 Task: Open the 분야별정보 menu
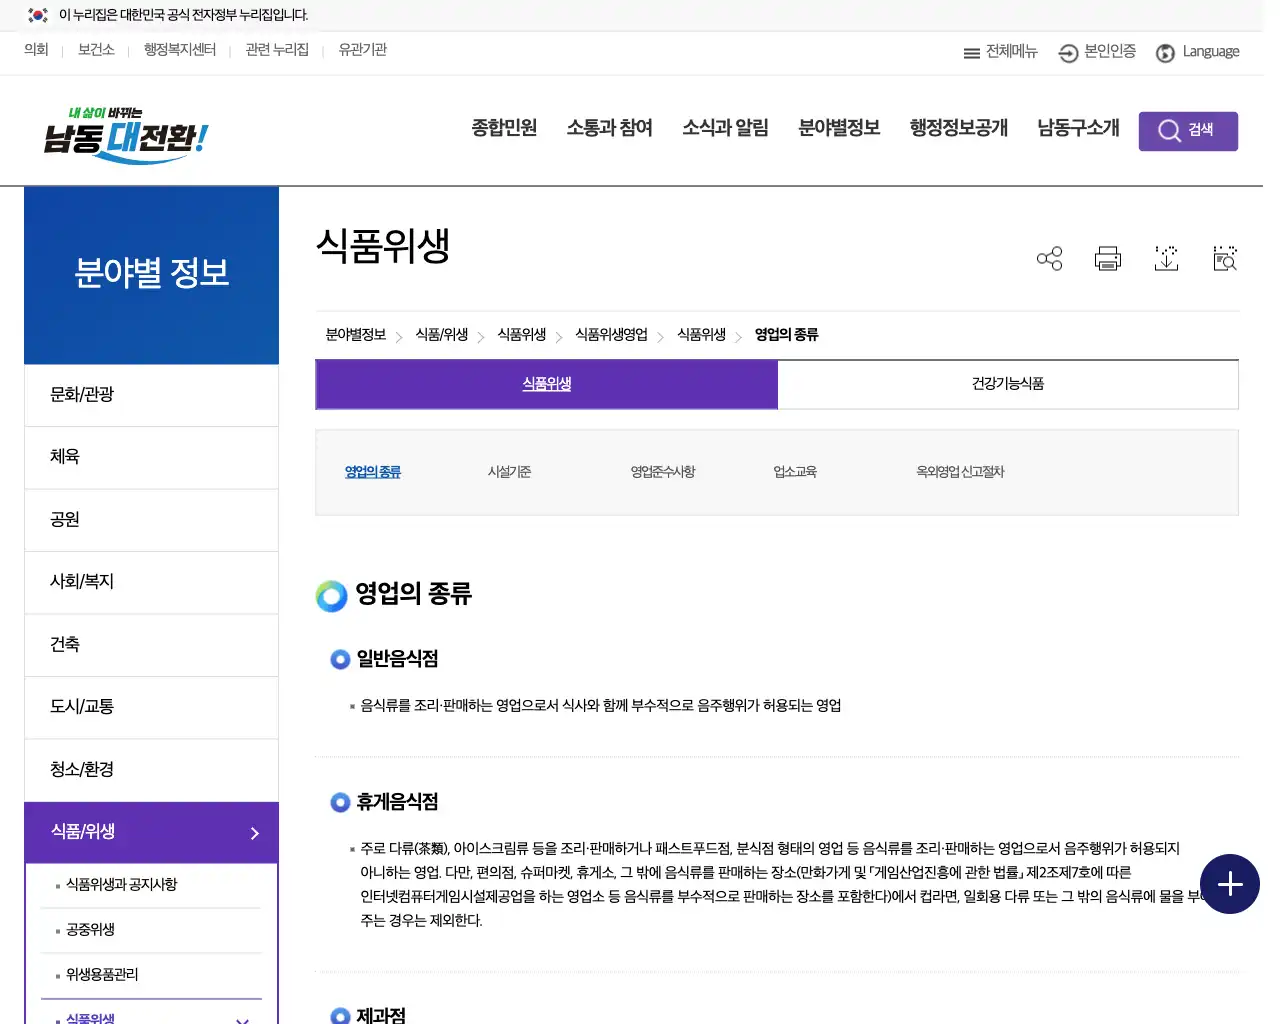839,128
